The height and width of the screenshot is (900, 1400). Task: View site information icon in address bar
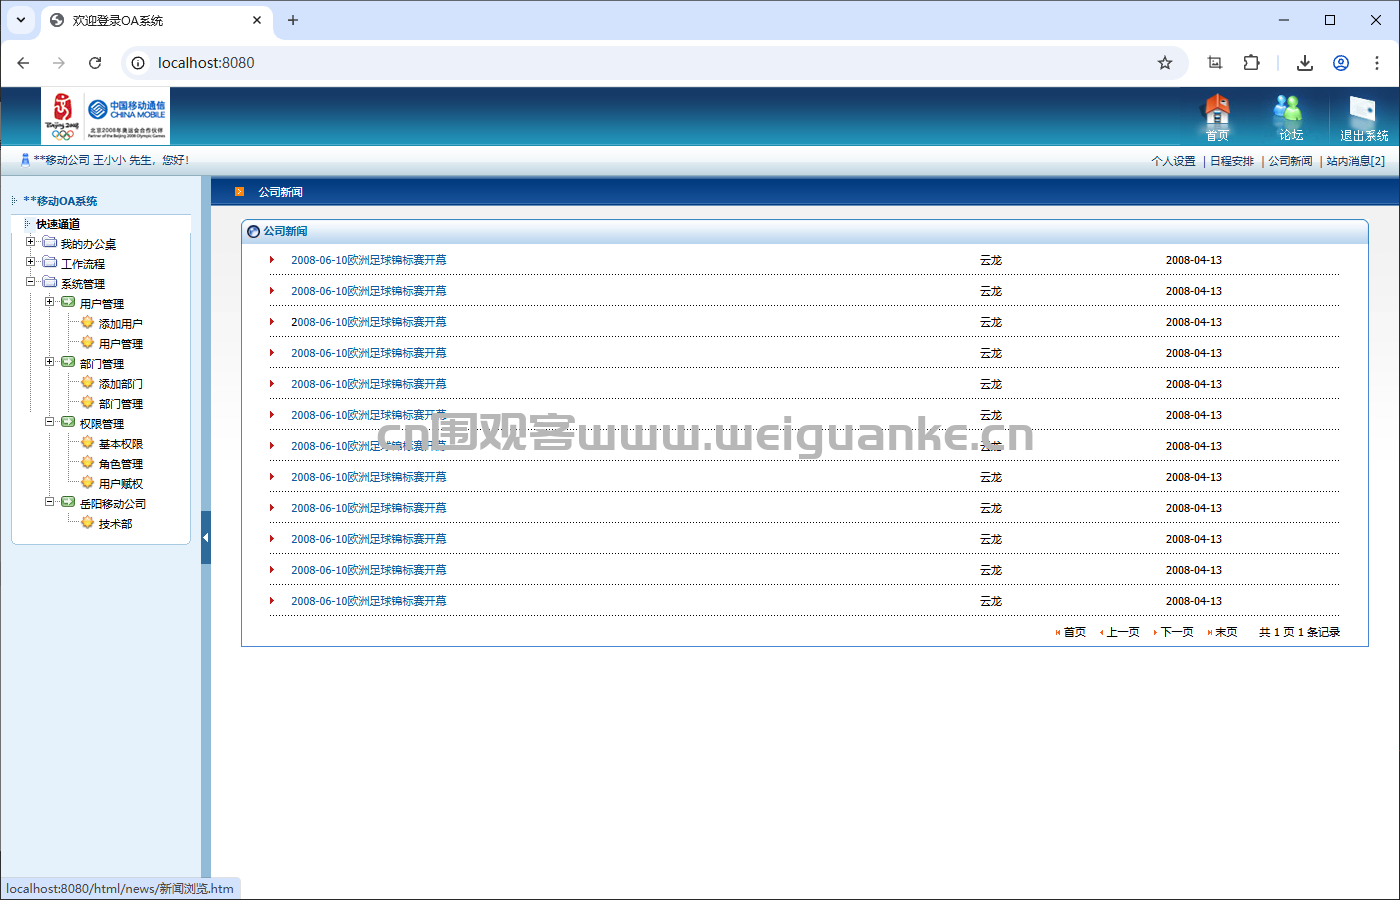[x=139, y=63]
